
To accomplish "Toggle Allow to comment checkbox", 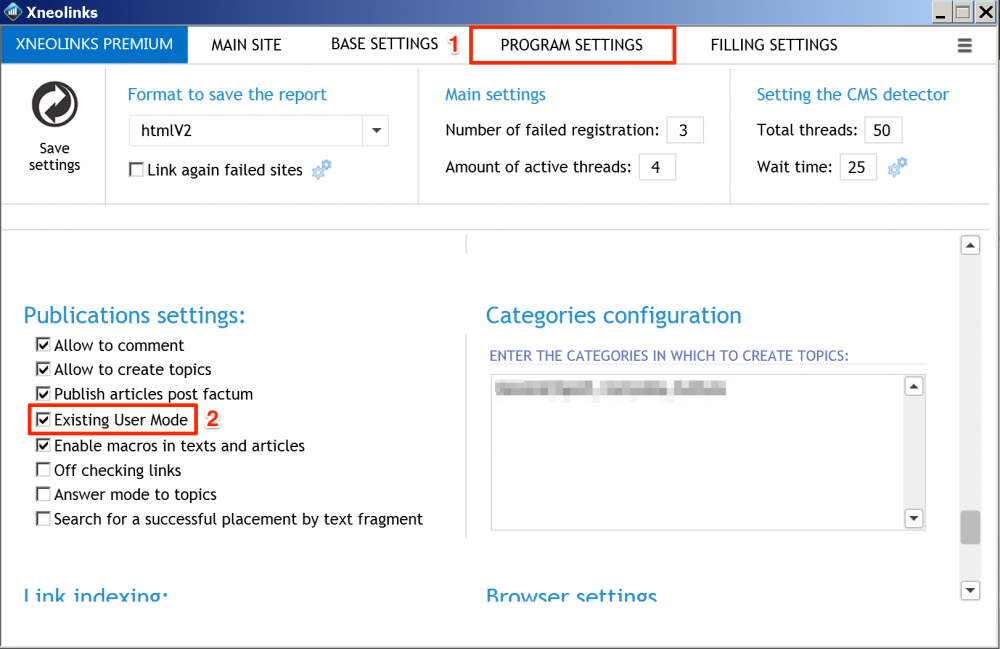I will tap(43, 345).
